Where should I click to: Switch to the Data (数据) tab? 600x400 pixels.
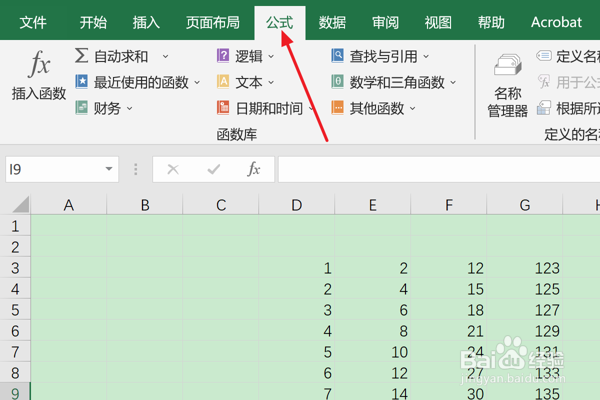tap(332, 22)
